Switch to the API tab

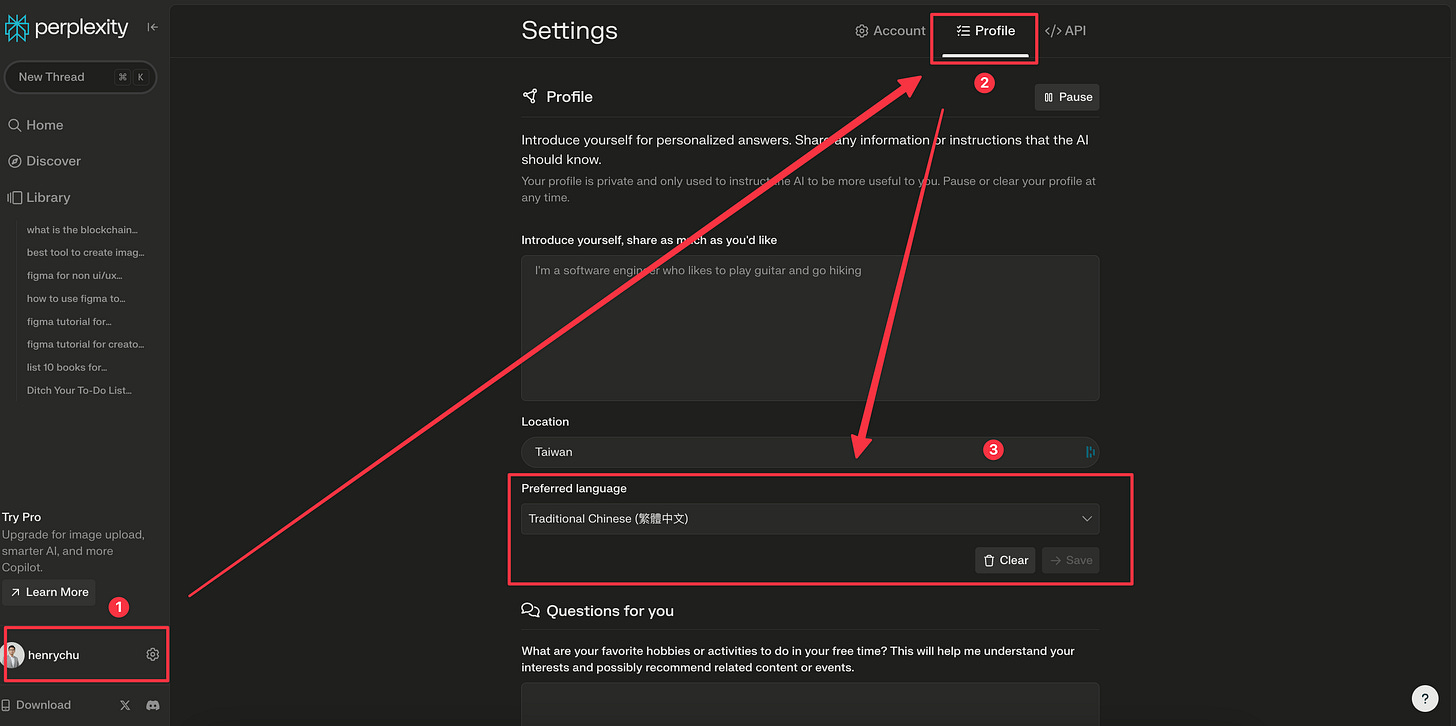click(1065, 31)
